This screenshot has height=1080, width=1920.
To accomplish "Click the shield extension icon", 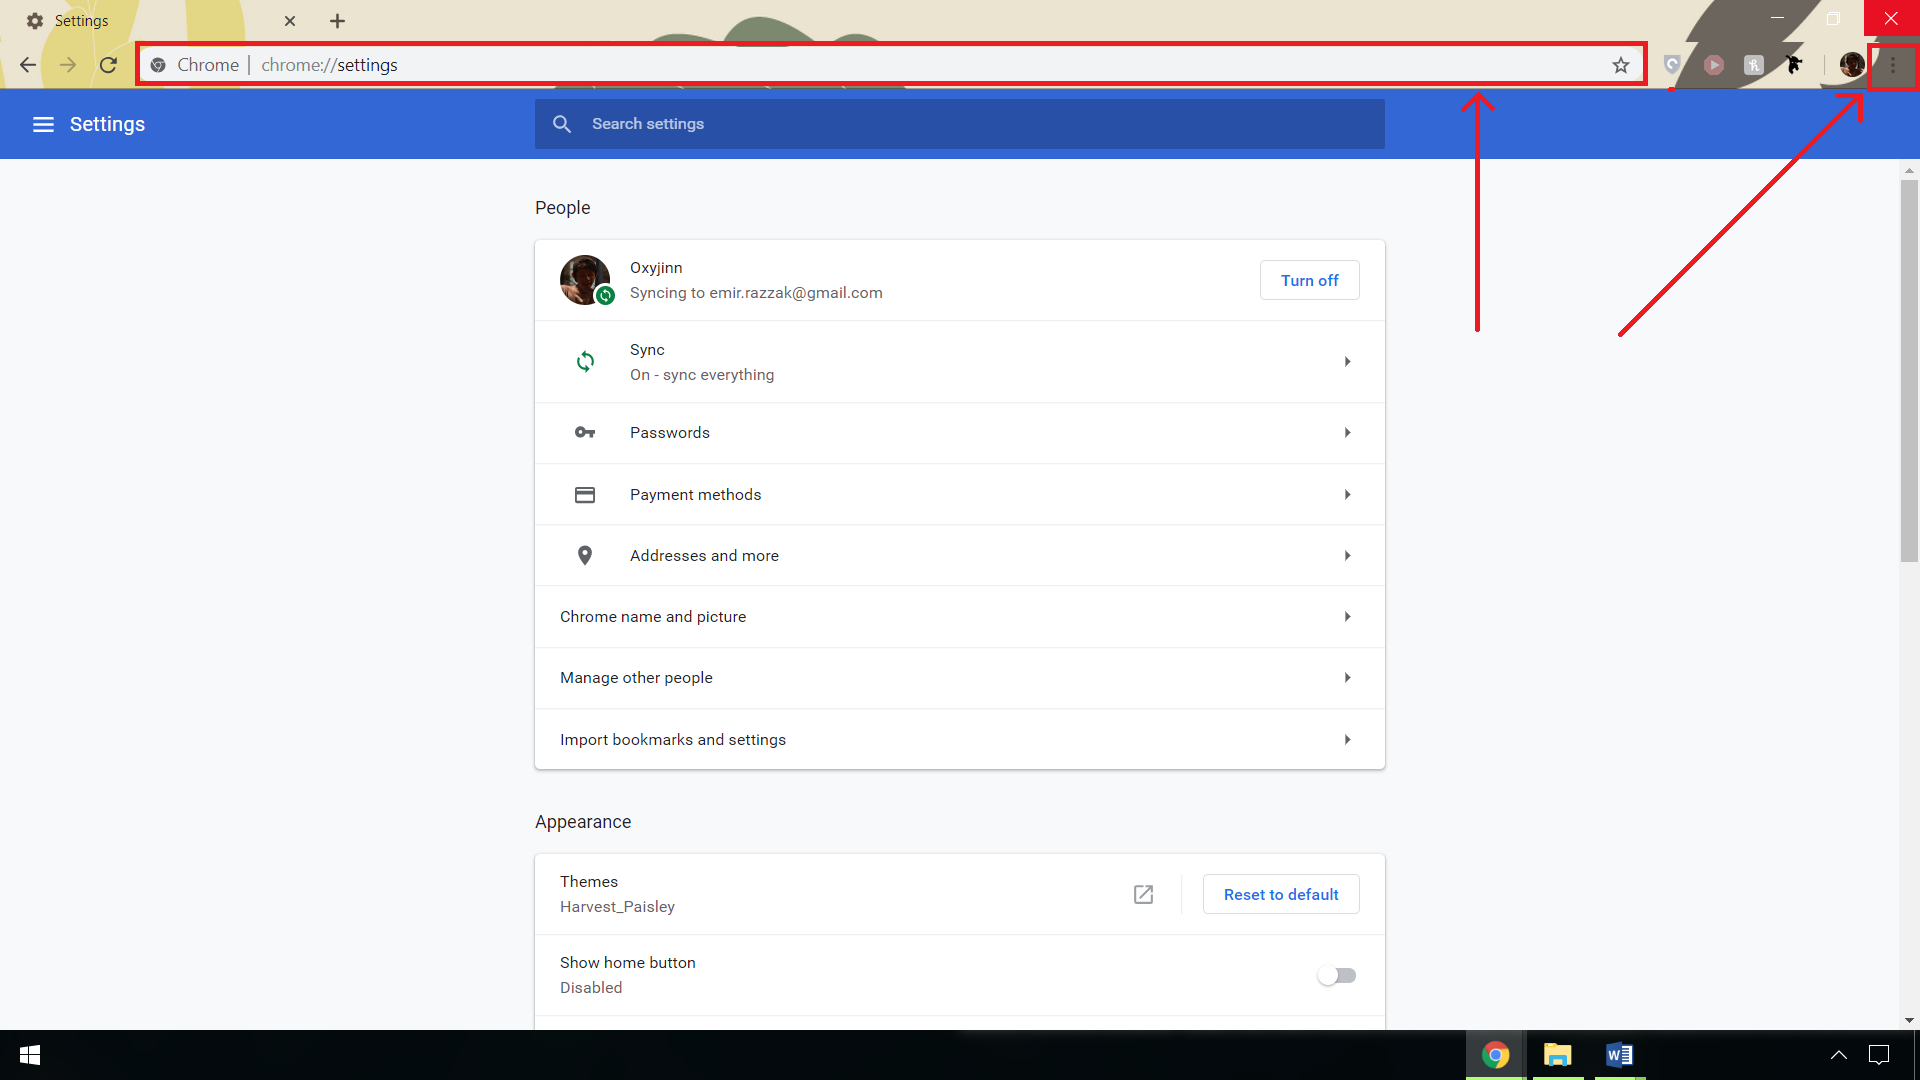I will pyautogui.click(x=1672, y=65).
